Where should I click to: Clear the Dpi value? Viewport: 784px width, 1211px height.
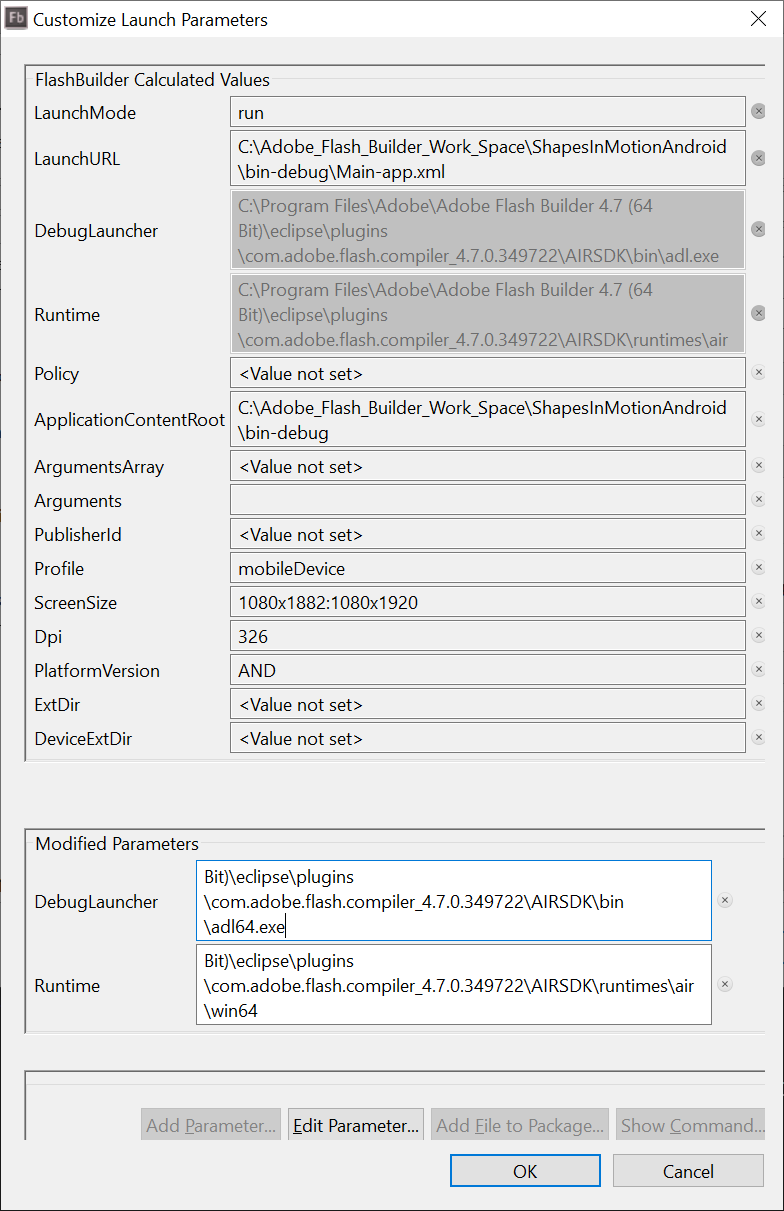758,635
